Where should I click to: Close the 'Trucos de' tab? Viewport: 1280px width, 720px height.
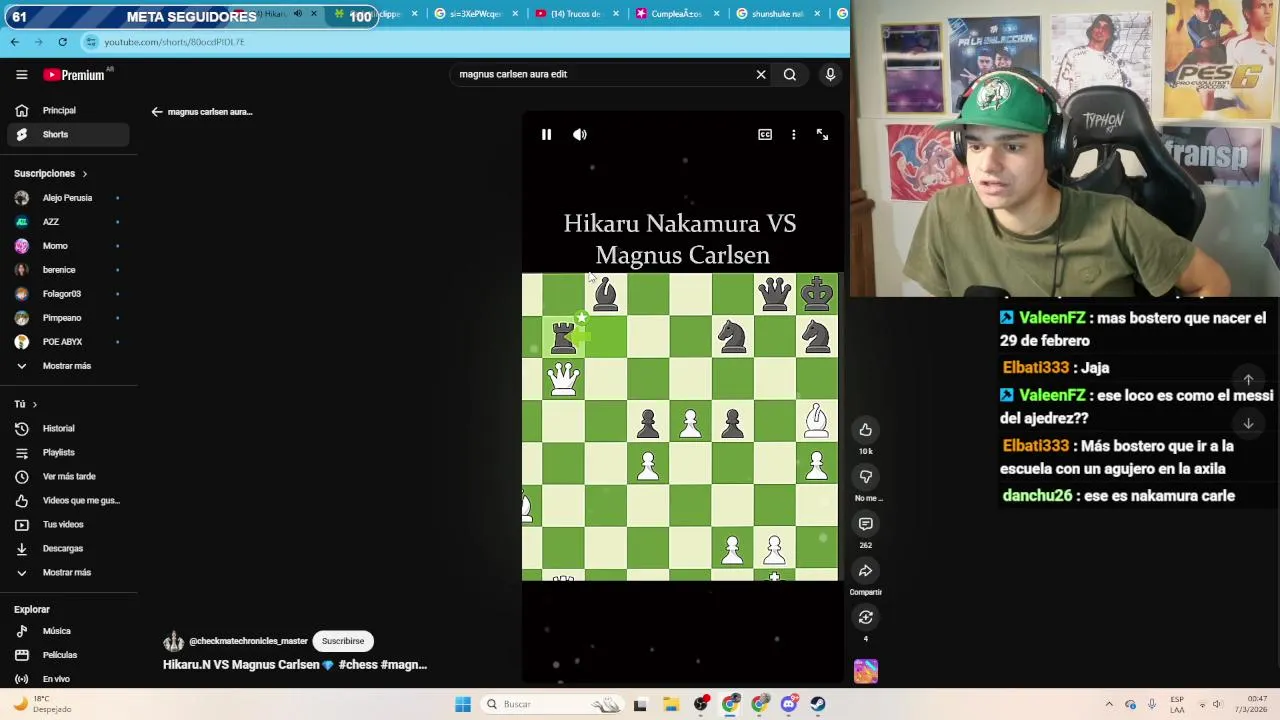616,14
